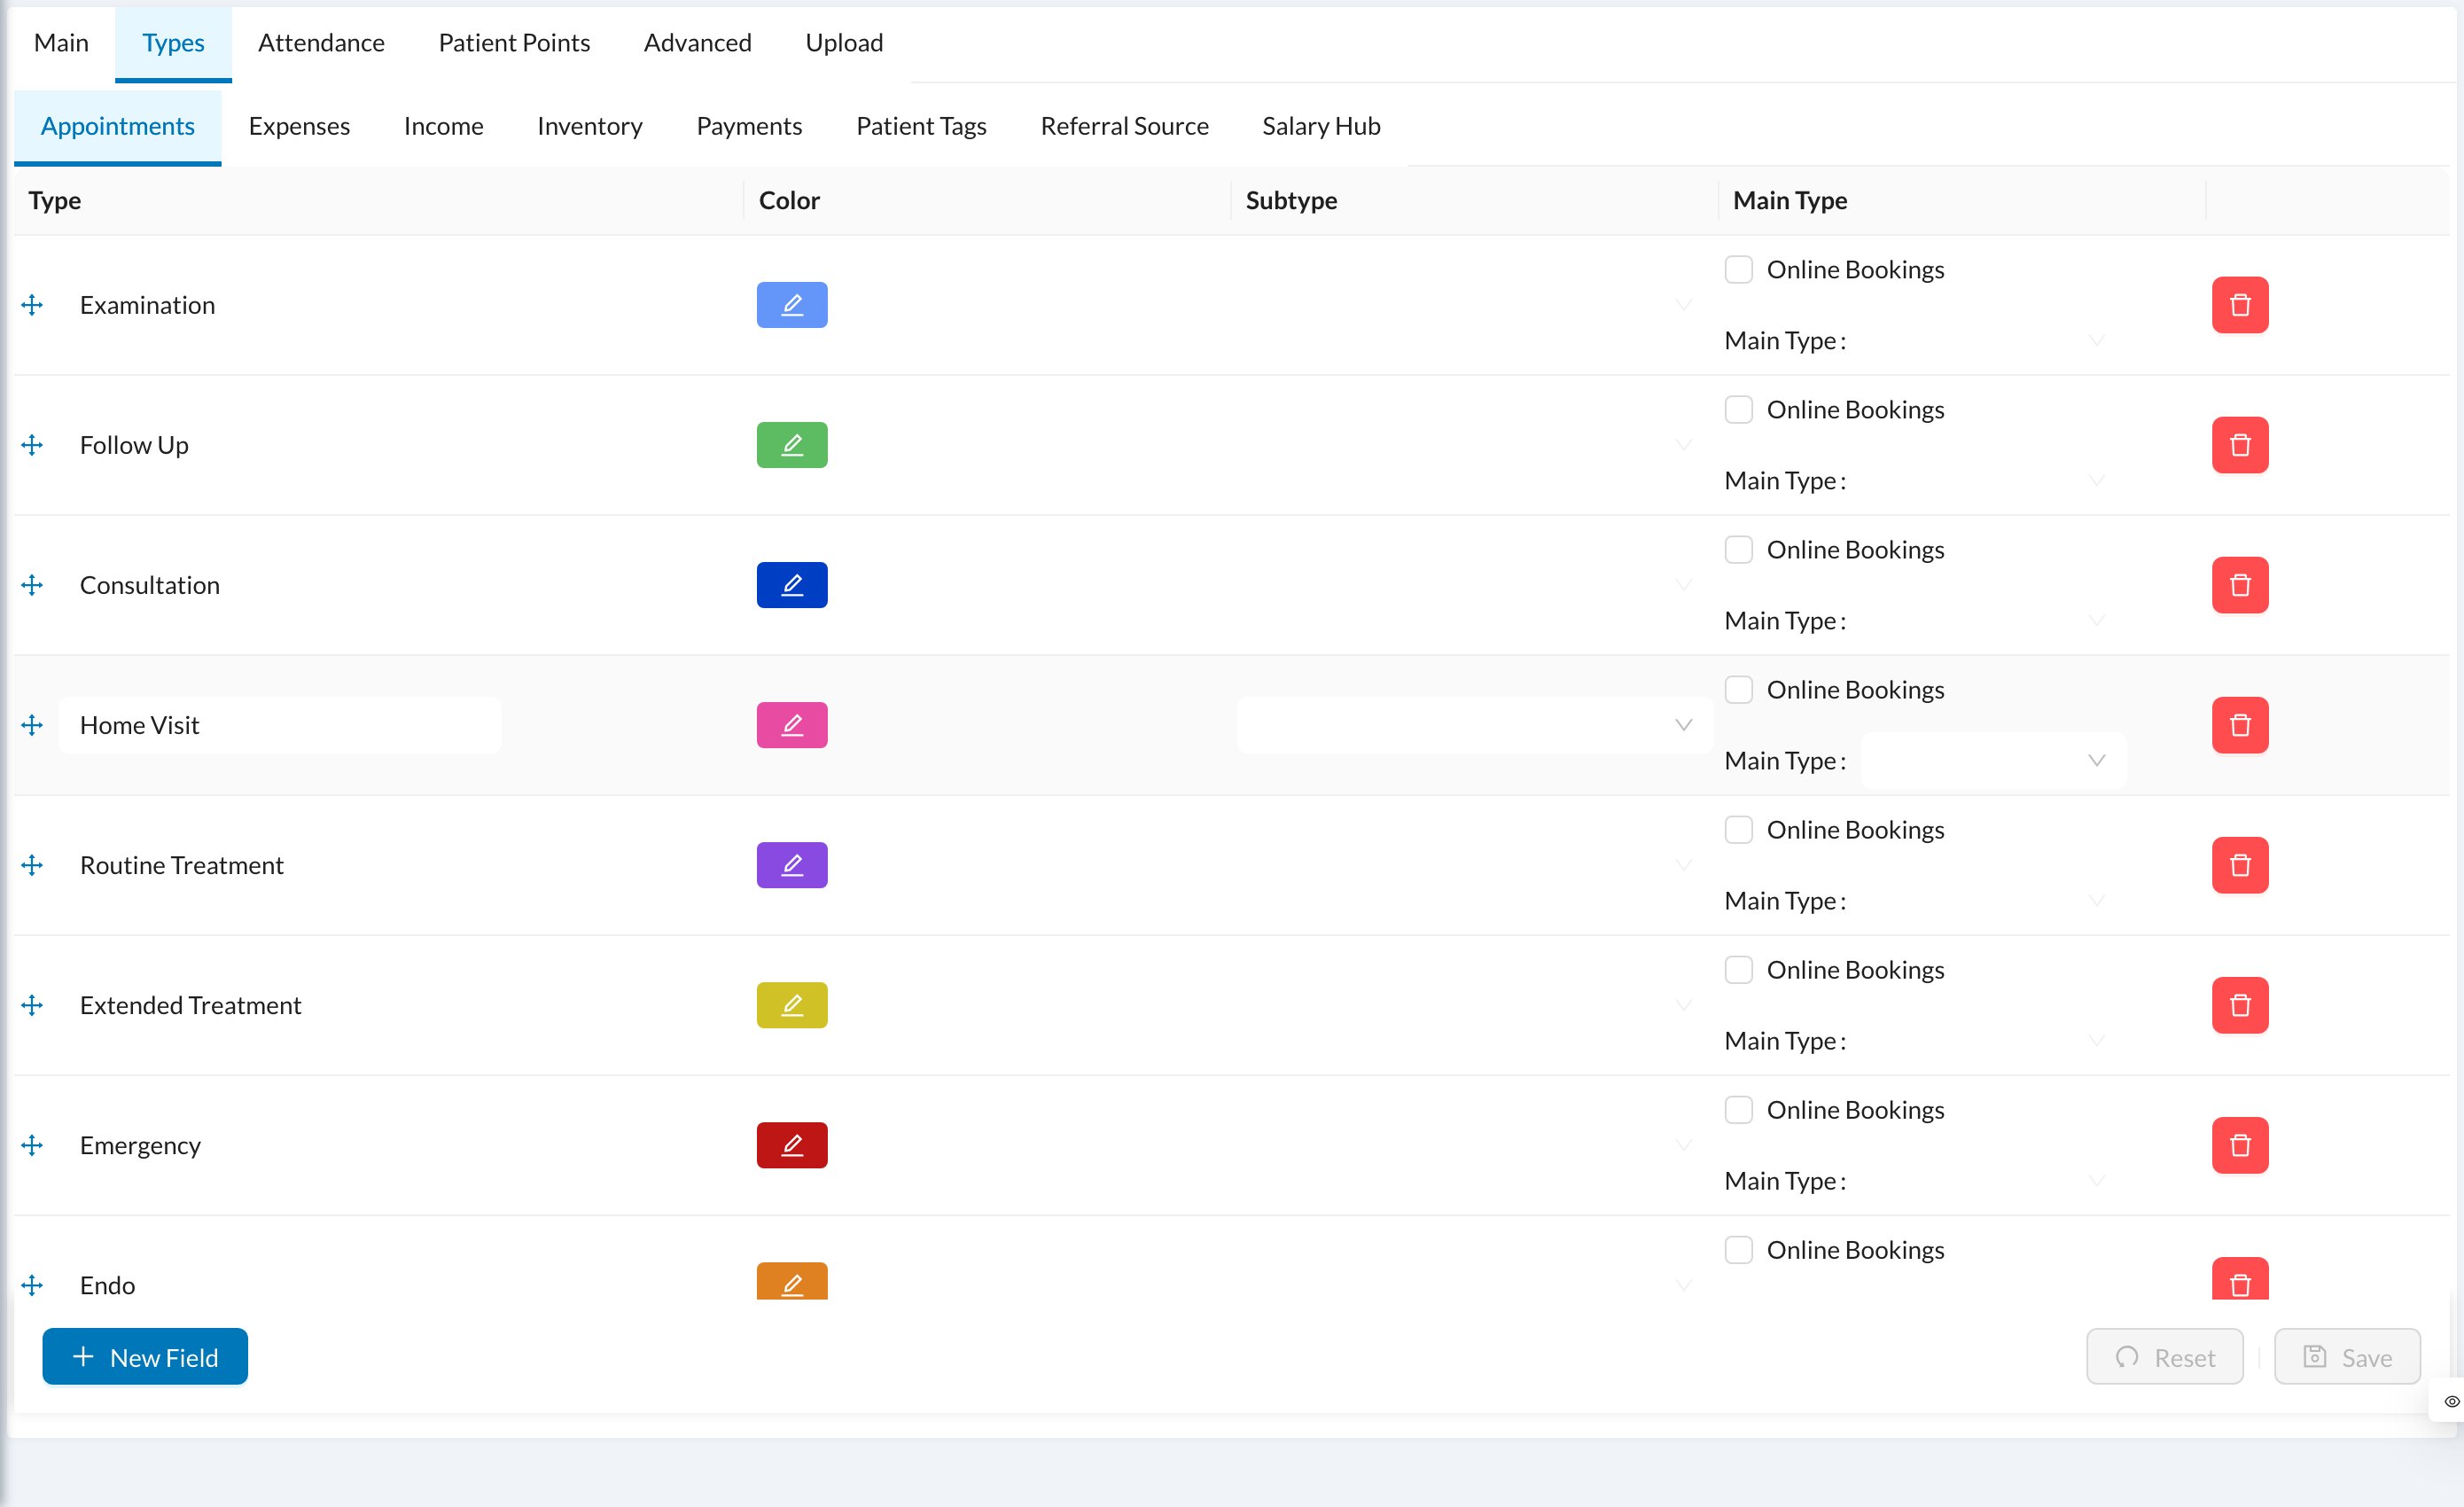Open the Main Type dropdown for Home Visit
The image size is (2464, 1507).
[x=1993, y=761]
